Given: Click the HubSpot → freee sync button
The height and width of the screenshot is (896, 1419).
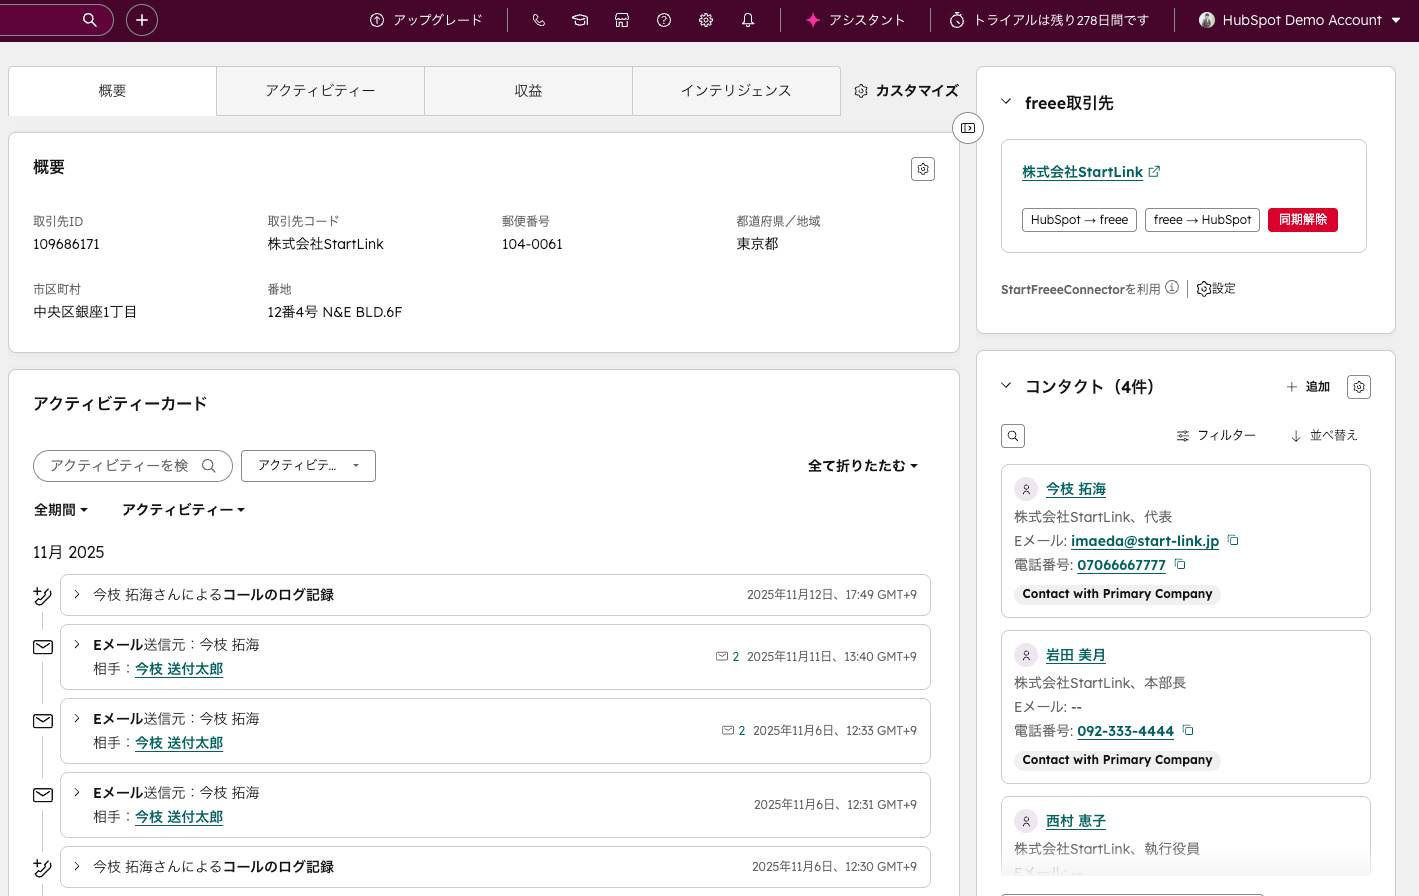Looking at the screenshot, I should pyautogui.click(x=1079, y=220).
